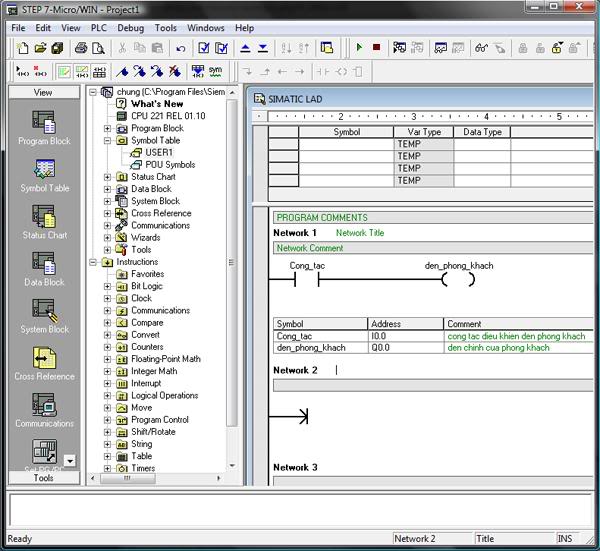Screen dimensions: 600x551
Task: Click the Tools bar button
Action: (44, 478)
